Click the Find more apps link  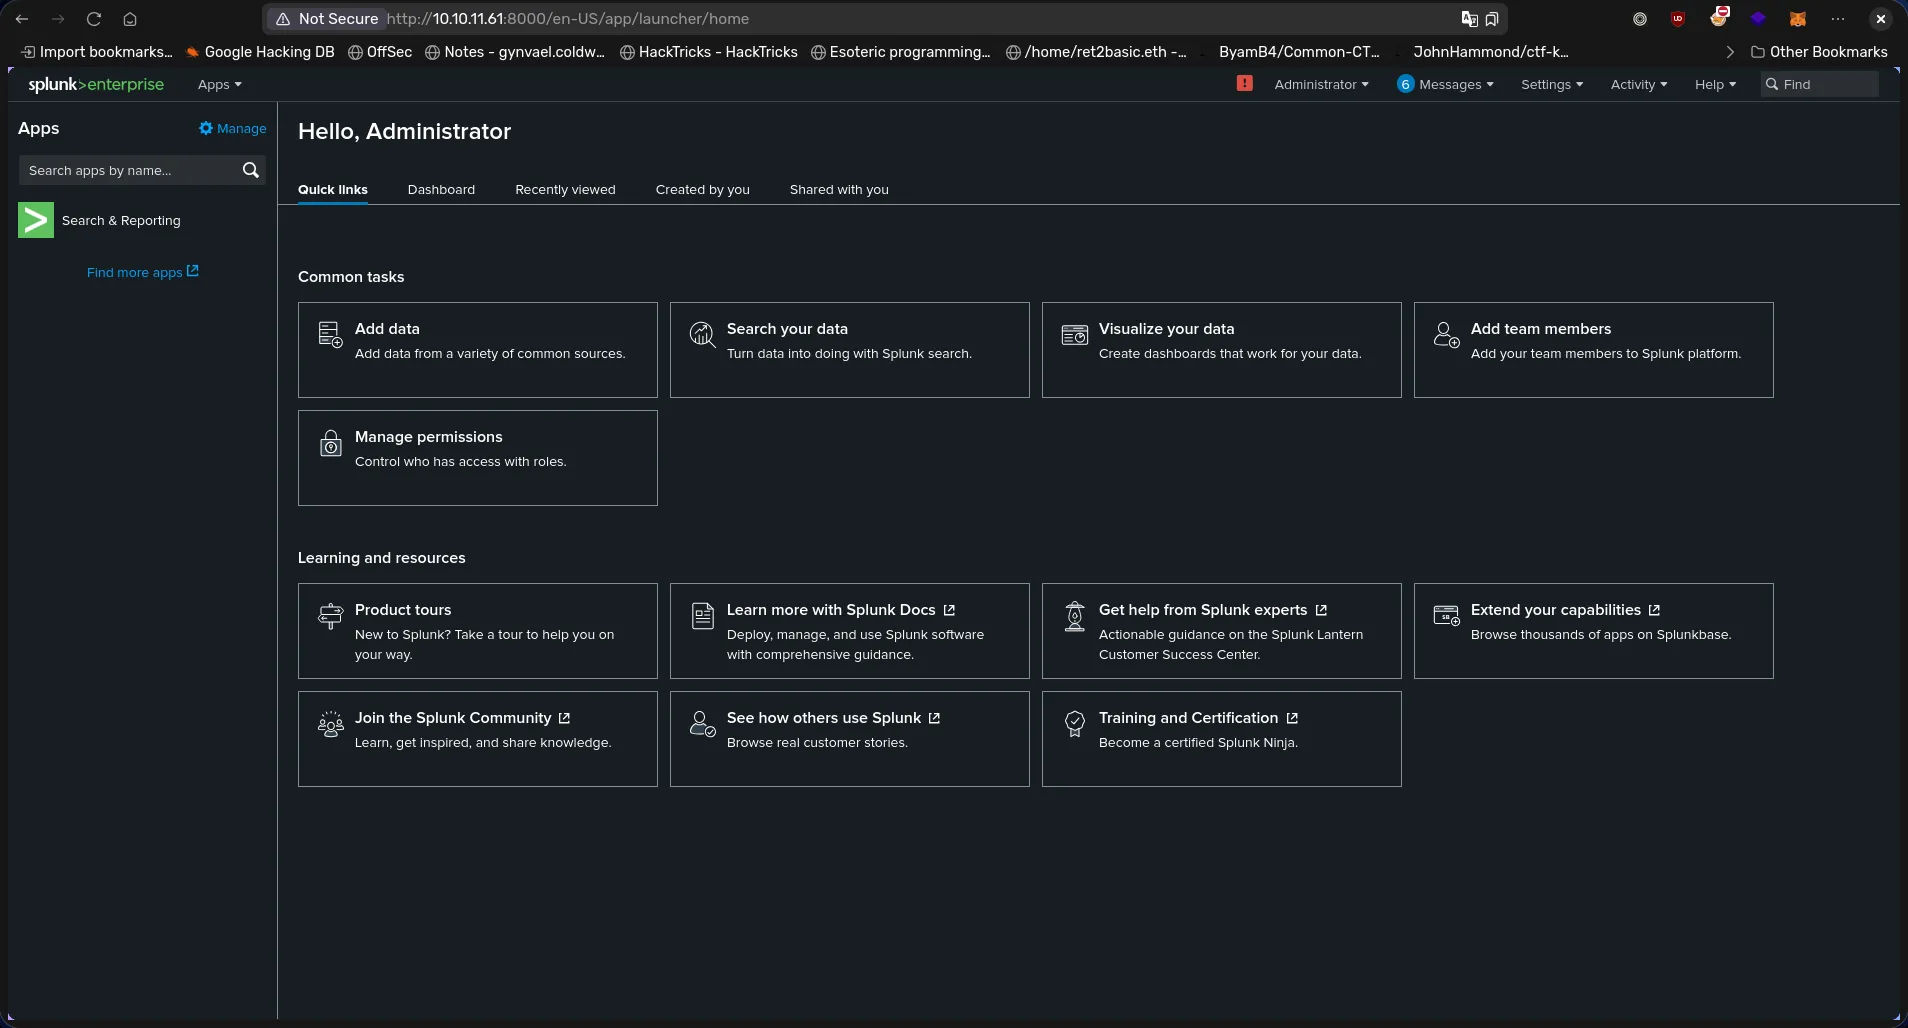pos(142,272)
